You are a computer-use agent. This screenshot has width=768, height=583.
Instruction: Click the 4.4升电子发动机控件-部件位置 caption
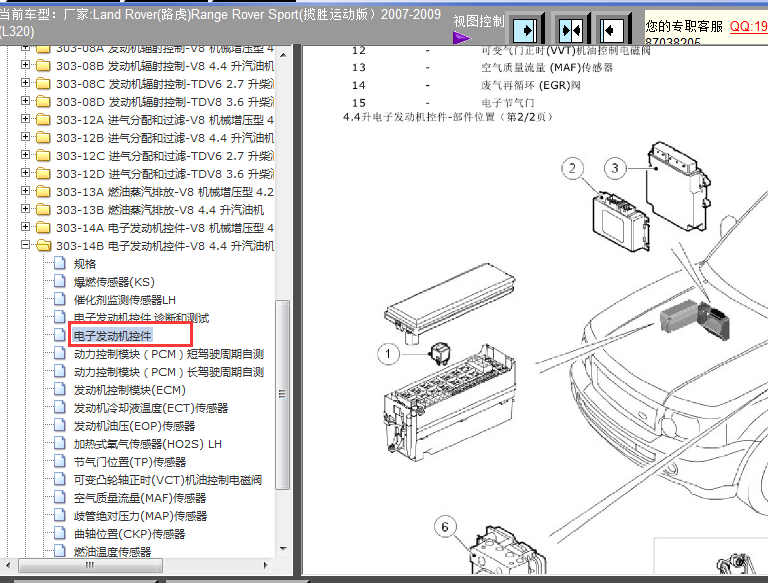click(x=448, y=117)
